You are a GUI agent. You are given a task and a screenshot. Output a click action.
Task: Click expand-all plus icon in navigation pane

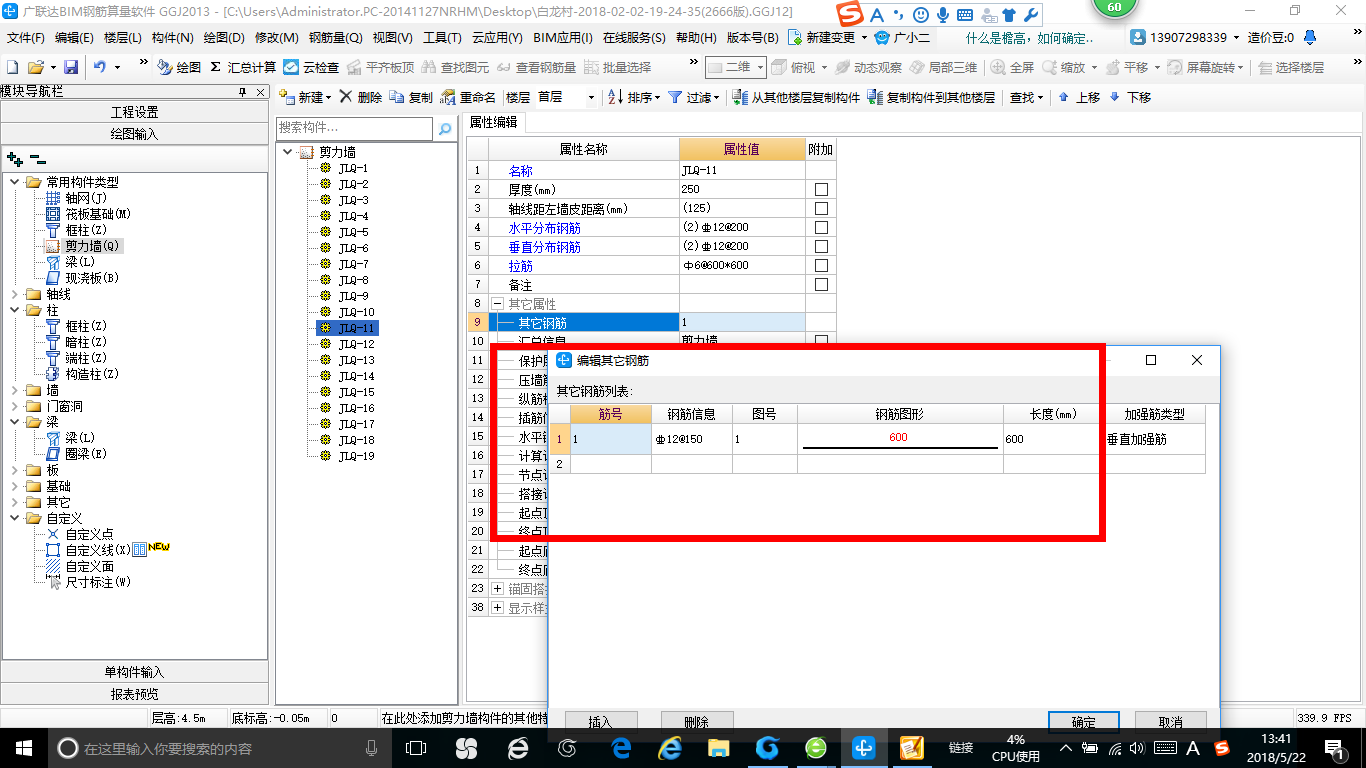[14, 158]
